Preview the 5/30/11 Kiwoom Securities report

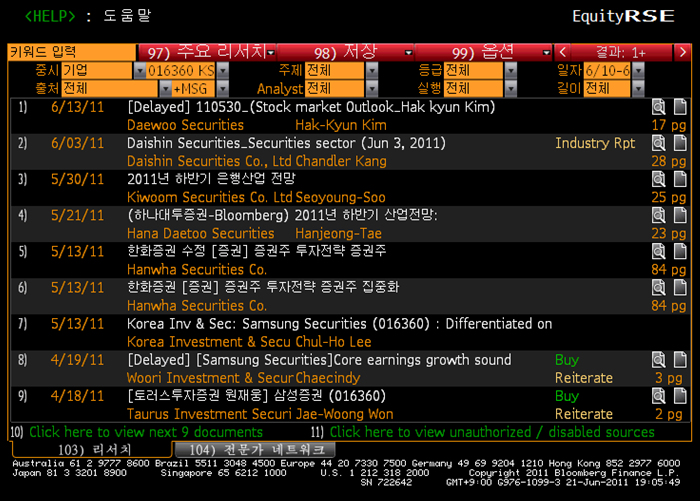coord(658,180)
